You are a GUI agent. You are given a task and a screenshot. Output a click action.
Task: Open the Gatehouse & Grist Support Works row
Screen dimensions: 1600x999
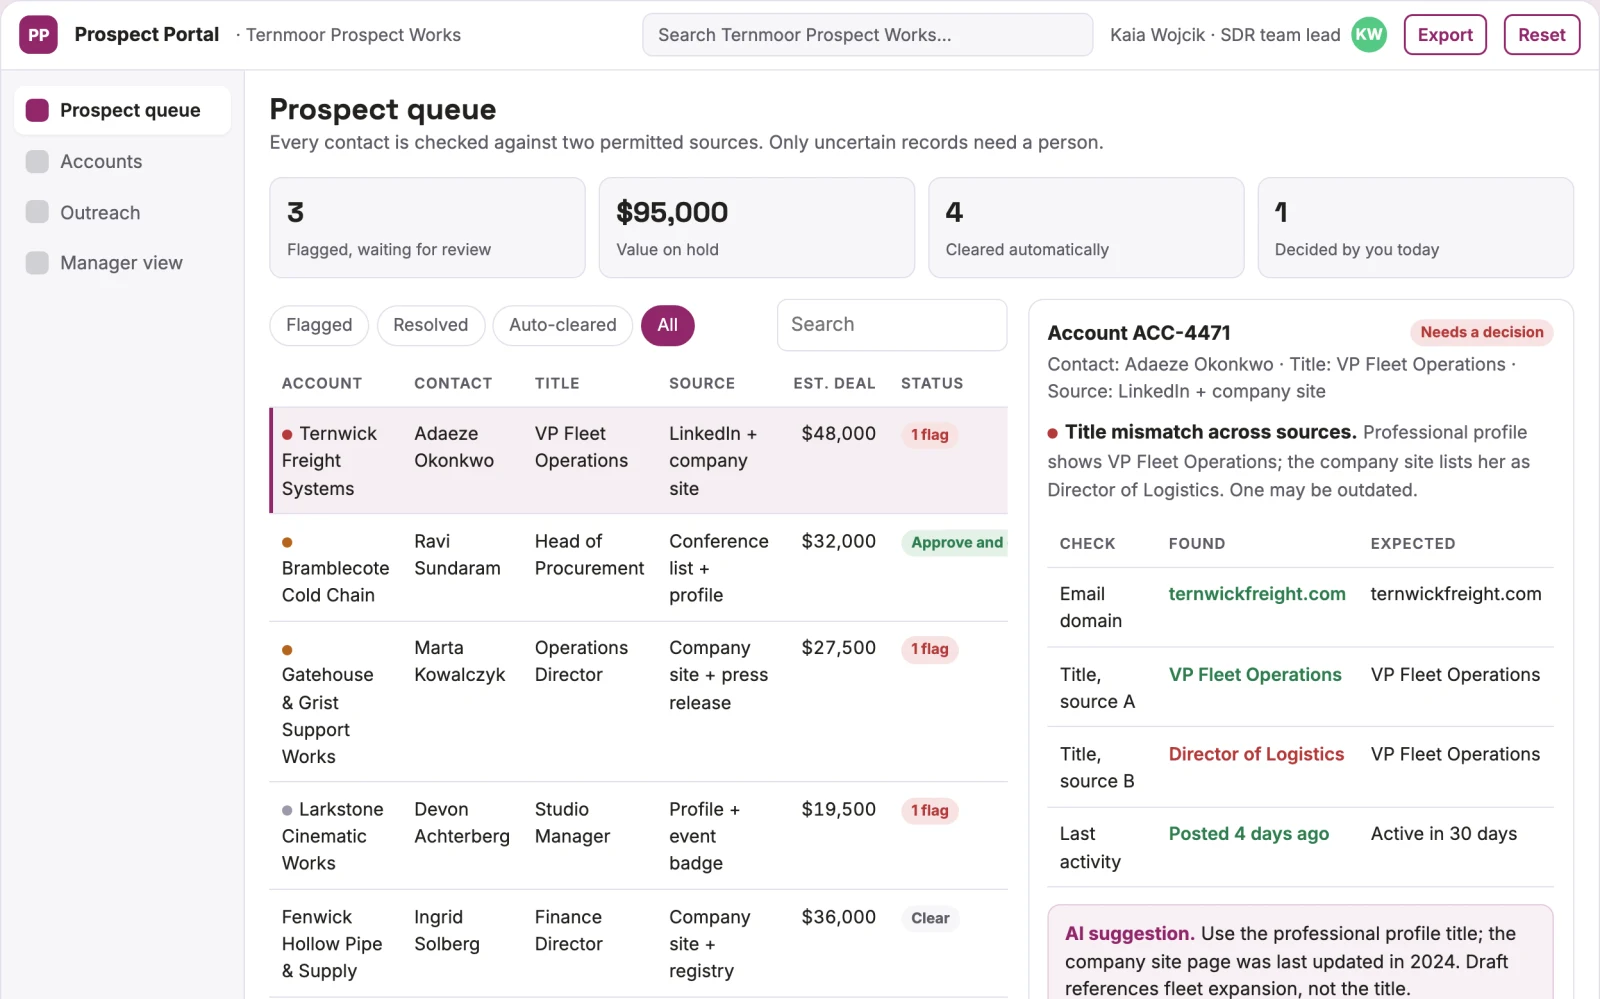[x=638, y=702]
